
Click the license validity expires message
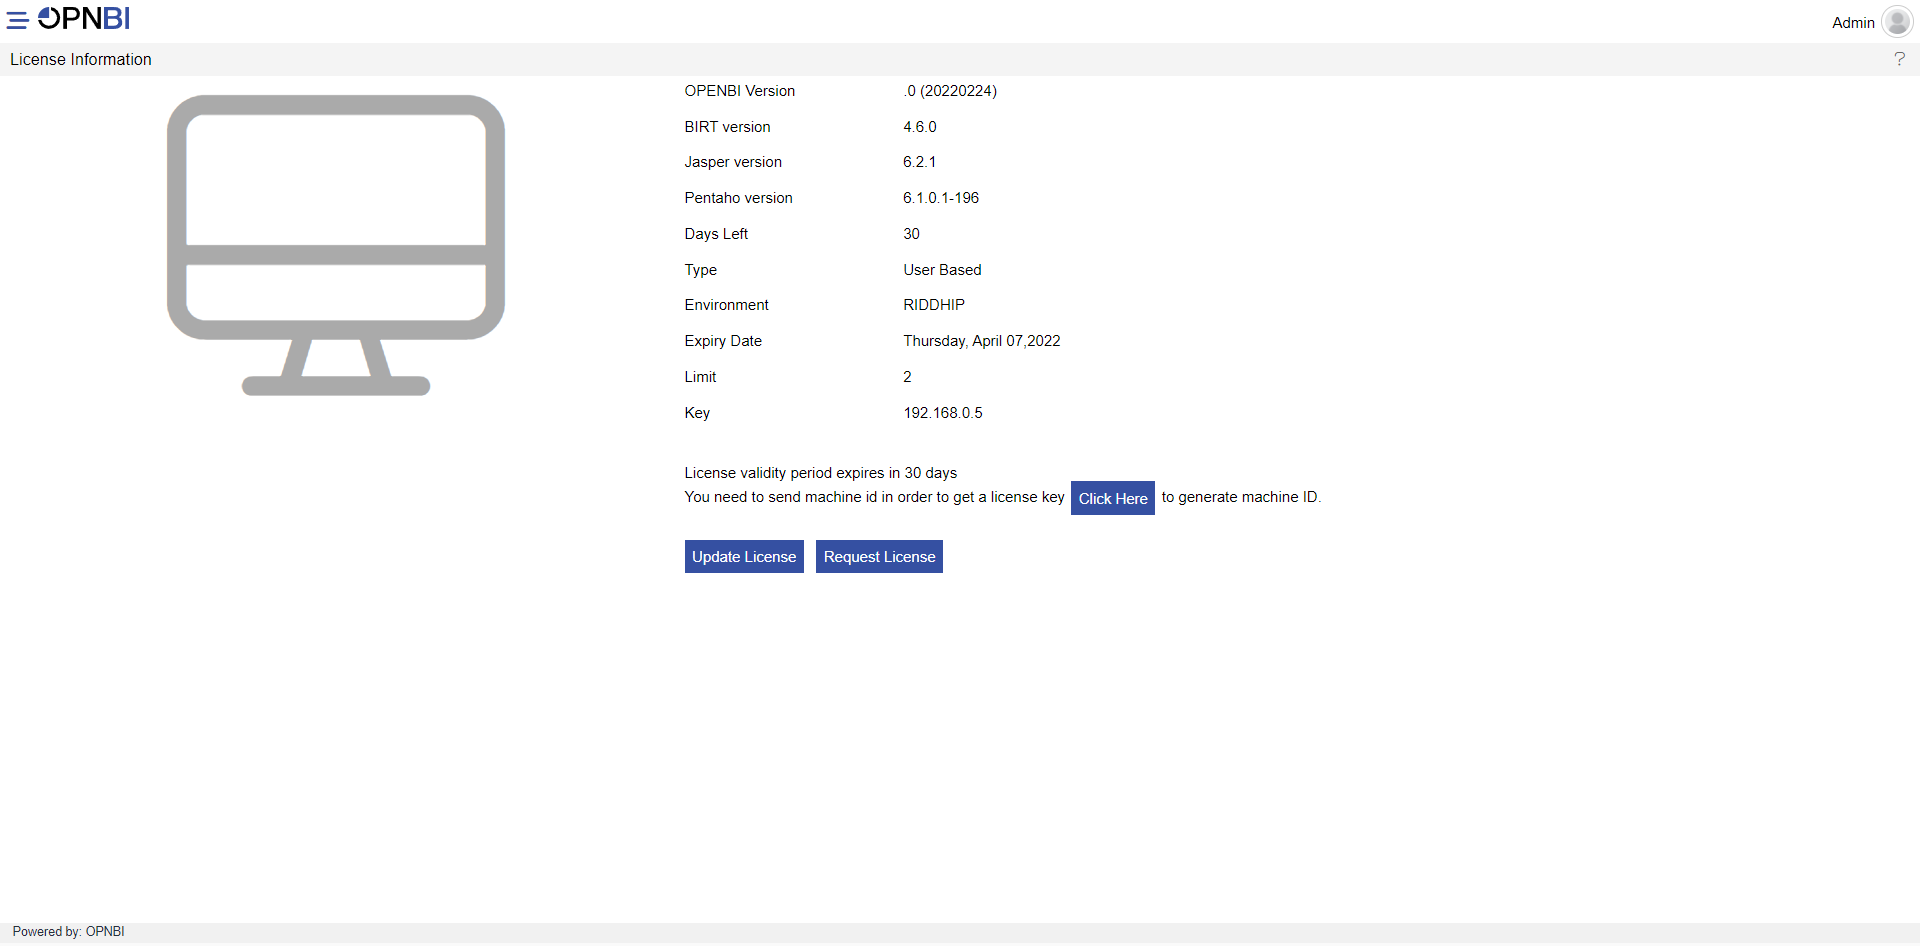point(821,473)
